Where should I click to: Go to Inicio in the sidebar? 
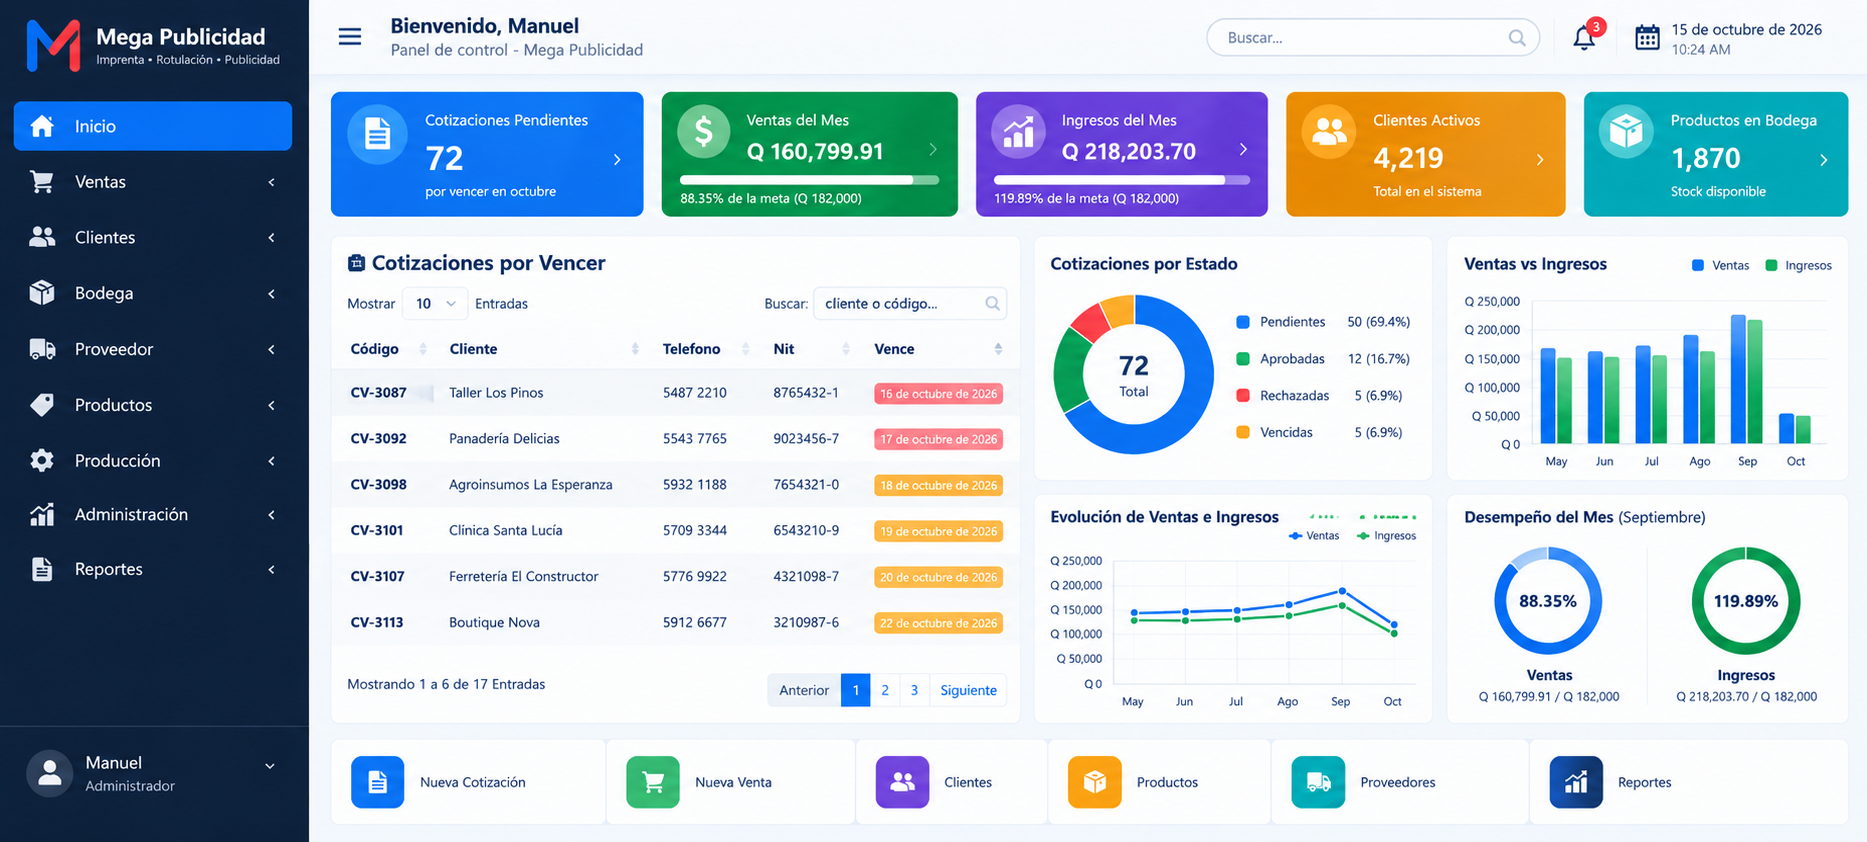click(x=153, y=126)
